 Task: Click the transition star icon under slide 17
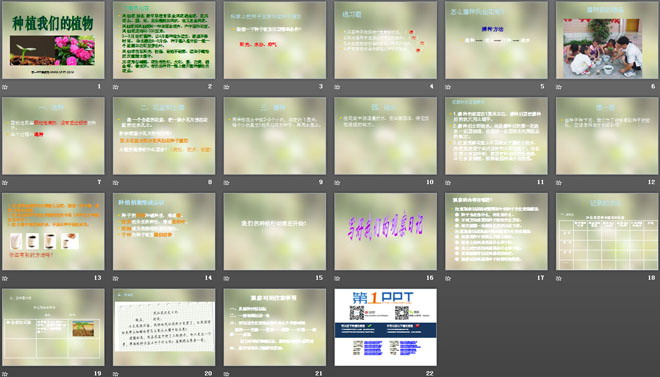point(448,278)
